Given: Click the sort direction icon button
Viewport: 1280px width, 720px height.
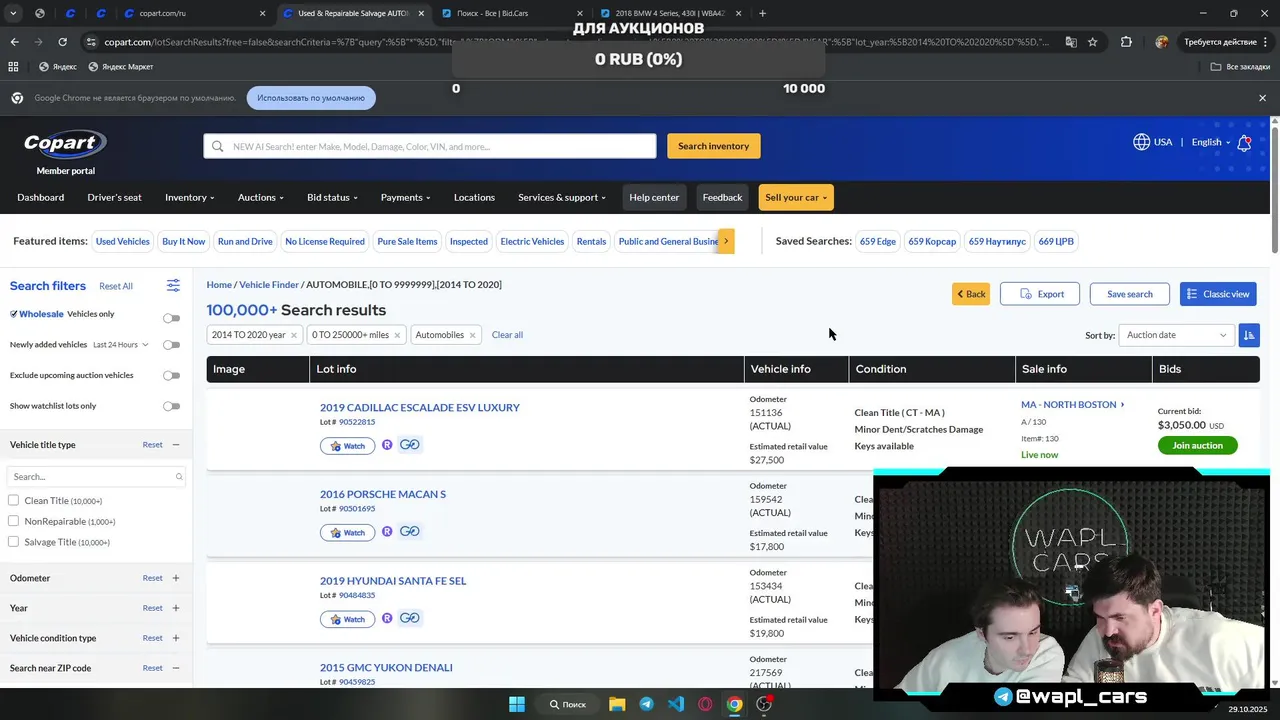Looking at the screenshot, I should click(1248, 335).
